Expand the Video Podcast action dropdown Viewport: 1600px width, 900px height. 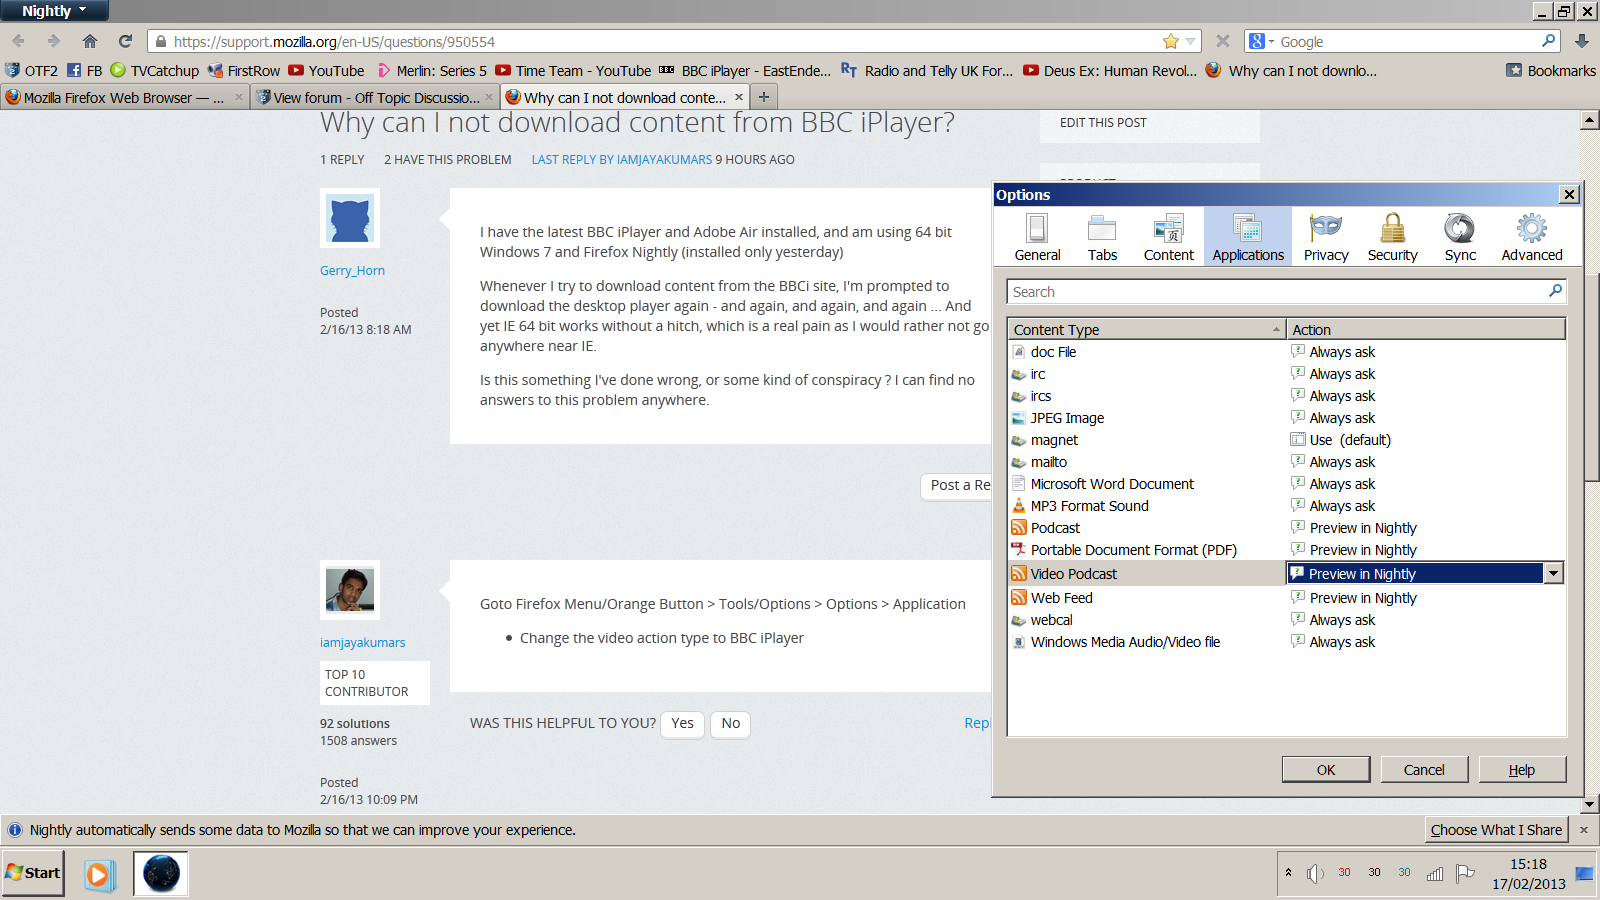1553,573
